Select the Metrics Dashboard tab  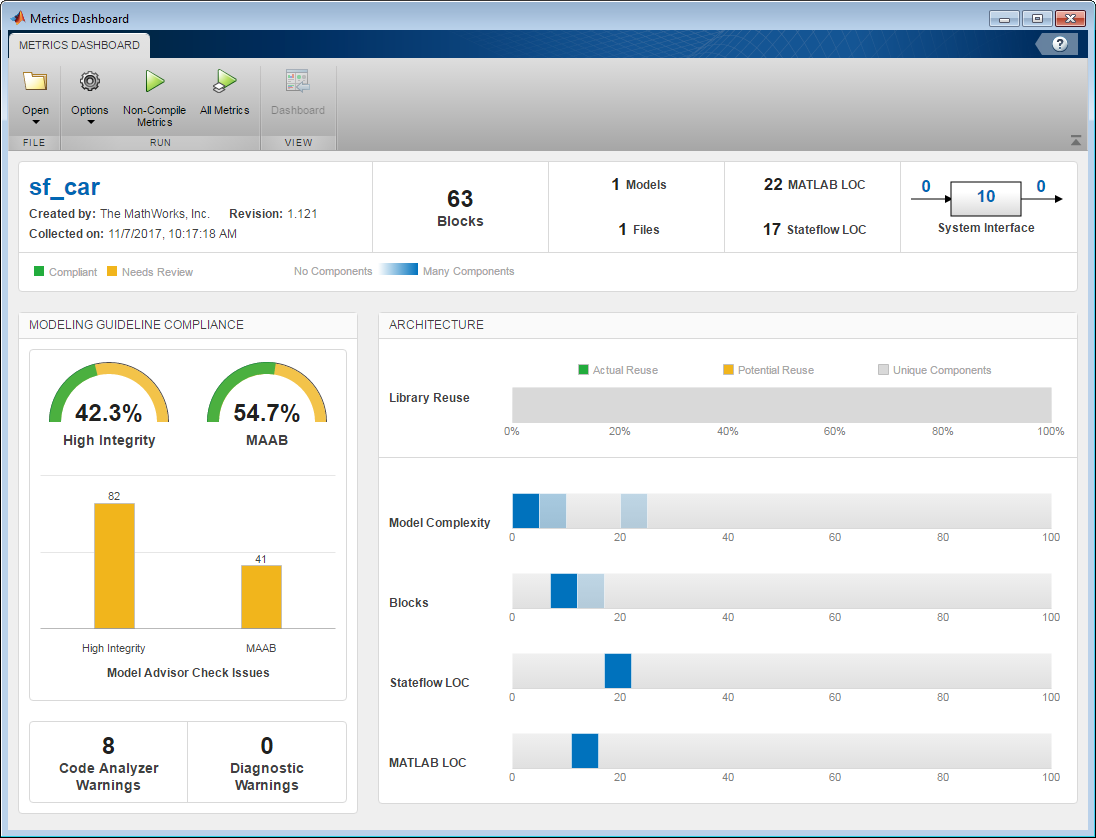coord(79,45)
